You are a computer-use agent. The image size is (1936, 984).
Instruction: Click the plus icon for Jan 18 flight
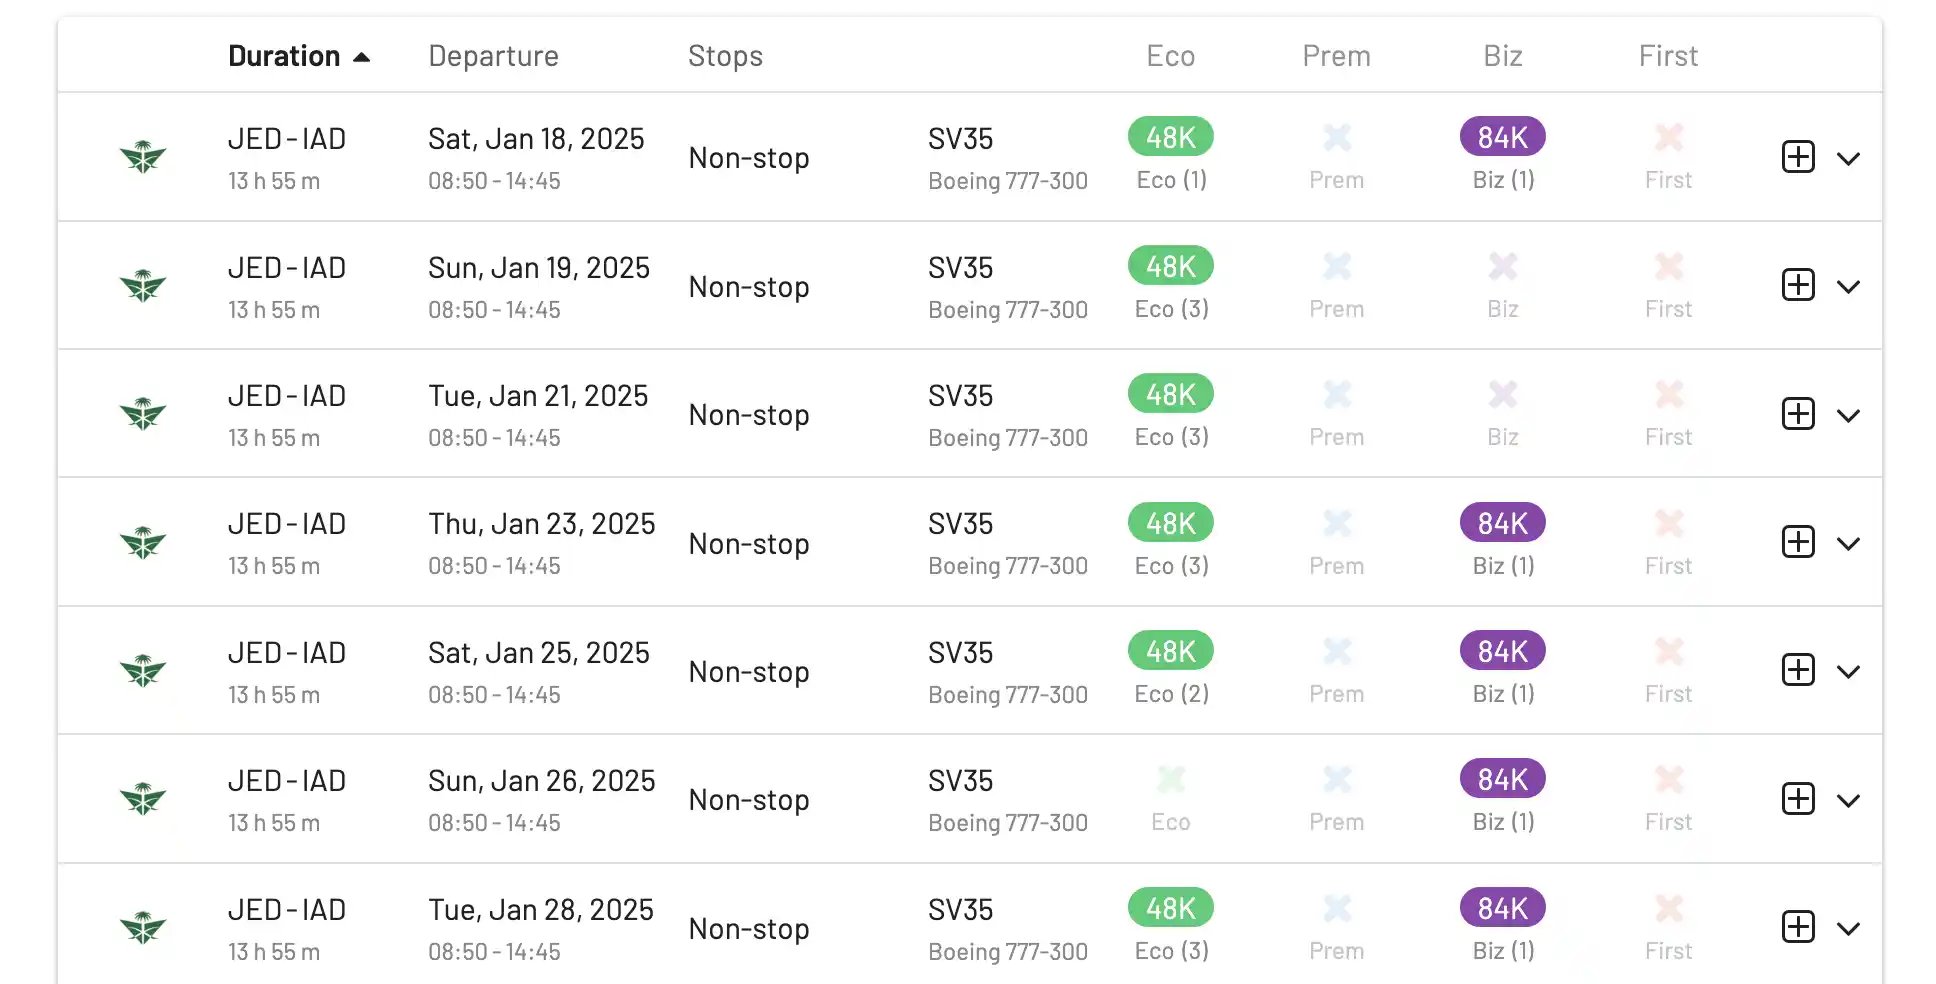(x=1798, y=157)
